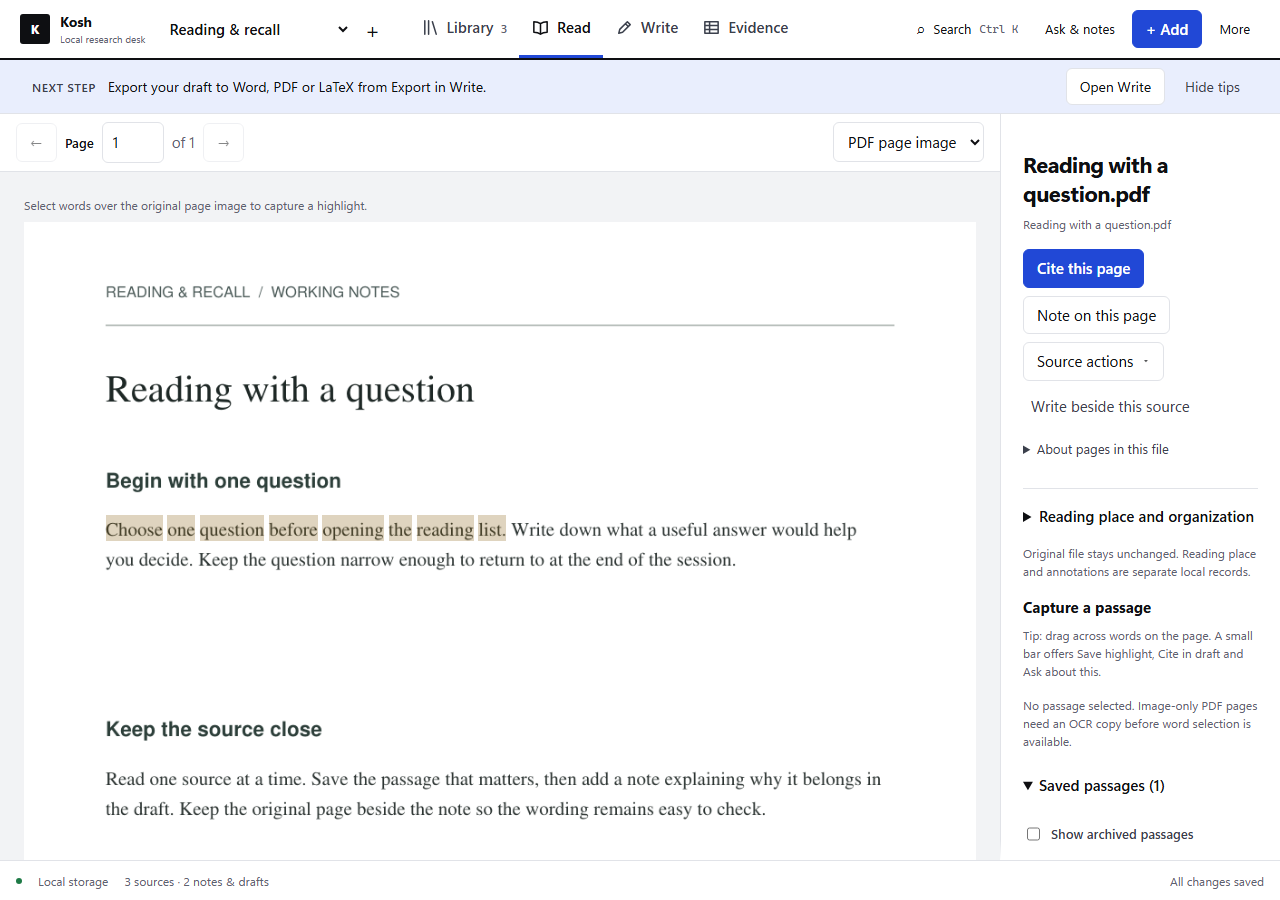Viewport: 1280px width, 900px height.
Task: Click Cite this page button
Action: pyautogui.click(x=1083, y=268)
